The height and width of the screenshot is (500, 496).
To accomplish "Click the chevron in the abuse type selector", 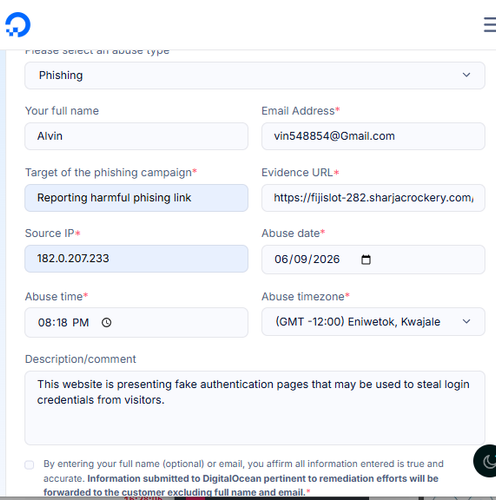I will pyautogui.click(x=466, y=75).
